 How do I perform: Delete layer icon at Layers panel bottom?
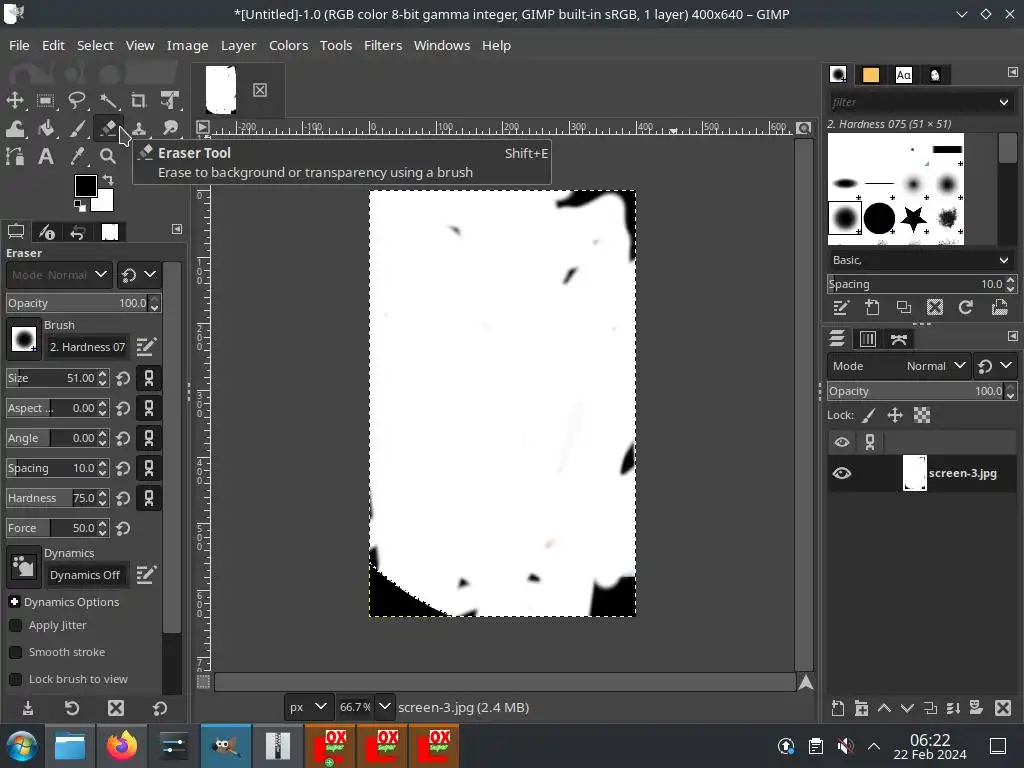point(1003,708)
